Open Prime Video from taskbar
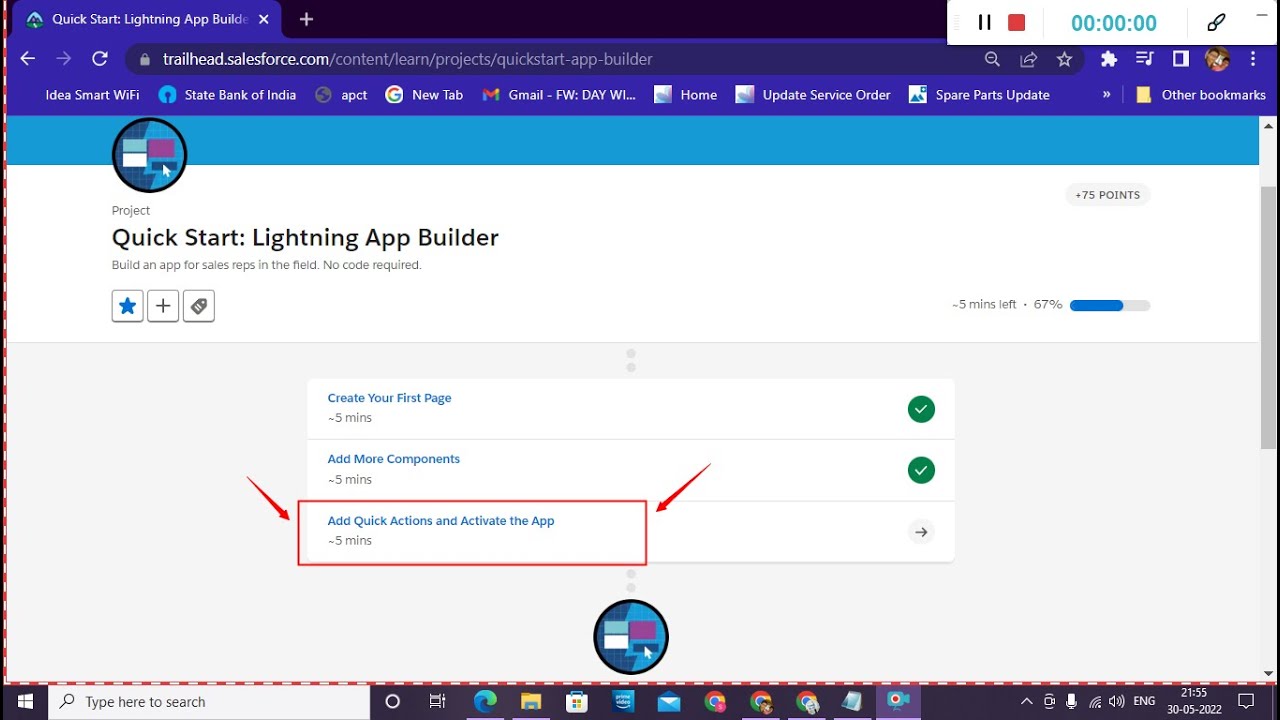1280x720 pixels. click(x=623, y=702)
